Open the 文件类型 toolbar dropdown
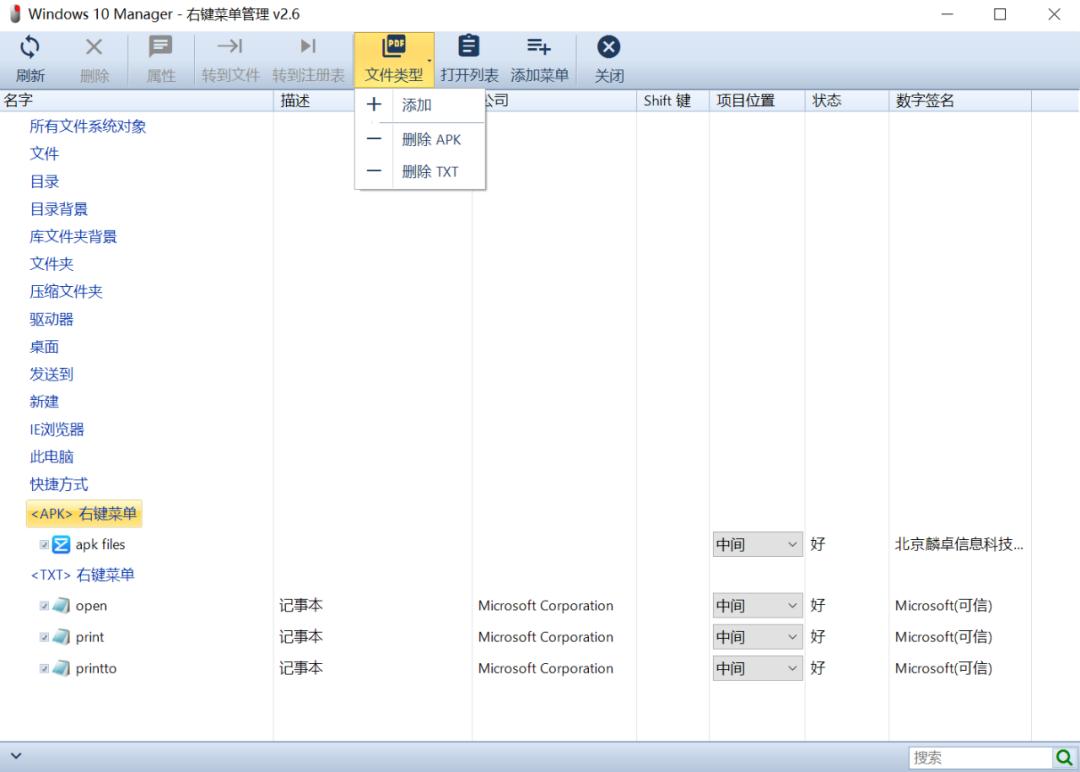Viewport: 1080px width, 772px height. pos(394,60)
